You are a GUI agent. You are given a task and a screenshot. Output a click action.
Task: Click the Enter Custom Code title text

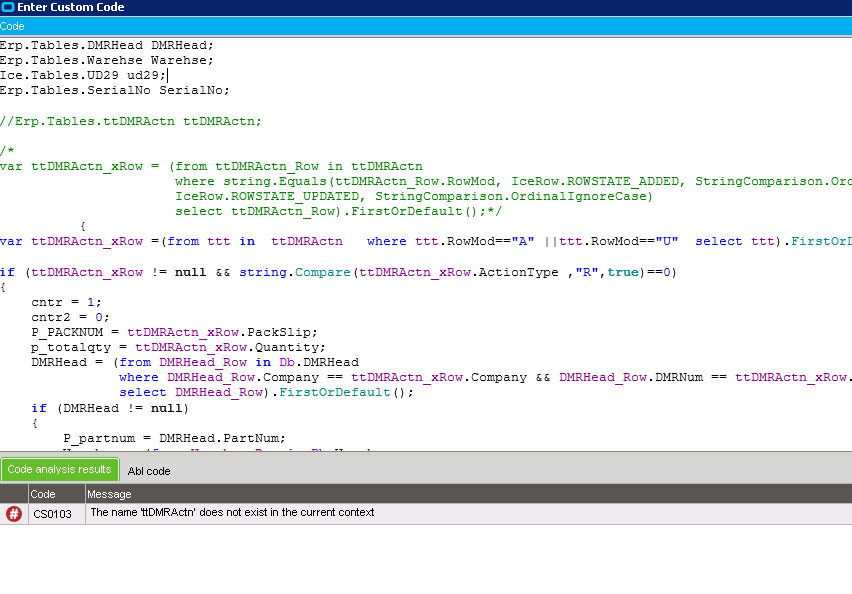pyautogui.click(x=71, y=7)
